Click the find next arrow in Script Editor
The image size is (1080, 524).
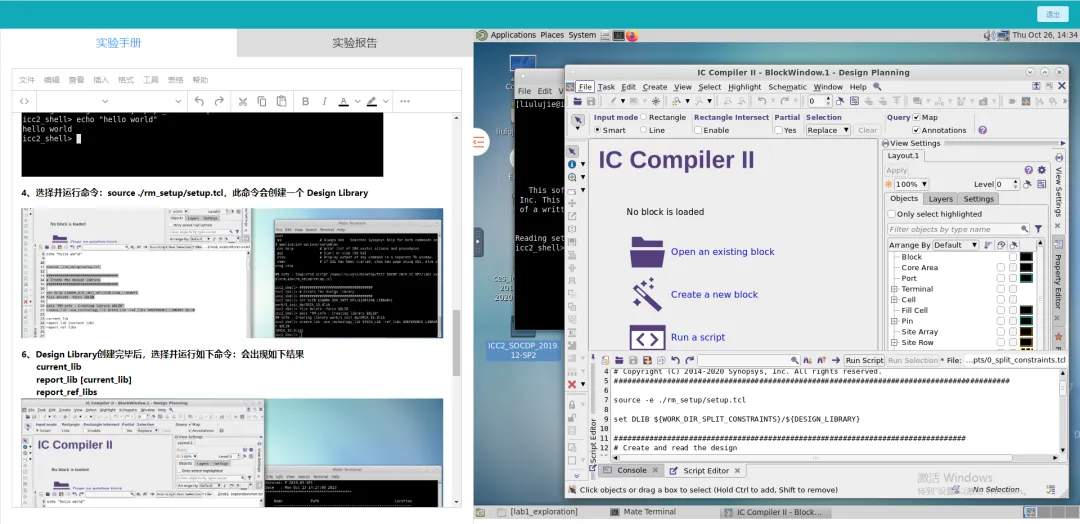click(807, 360)
